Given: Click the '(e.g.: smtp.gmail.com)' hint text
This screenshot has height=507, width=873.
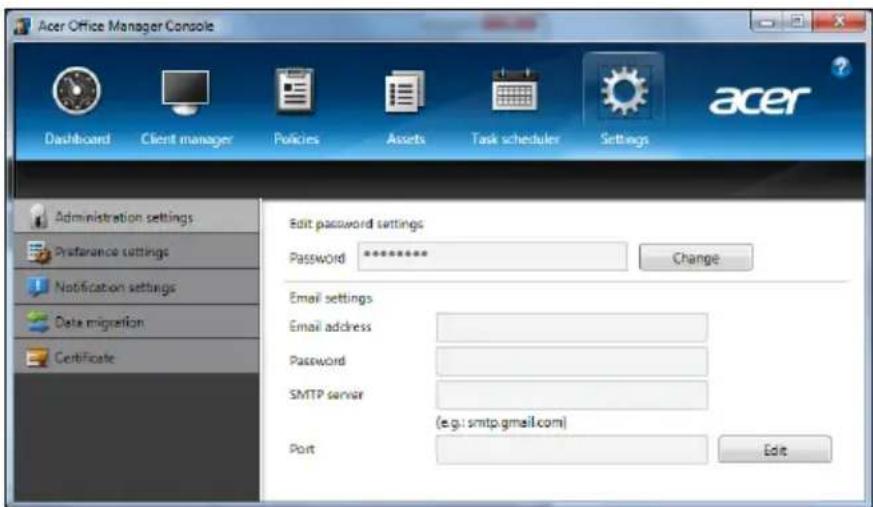Looking at the screenshot, I should 501,422.
